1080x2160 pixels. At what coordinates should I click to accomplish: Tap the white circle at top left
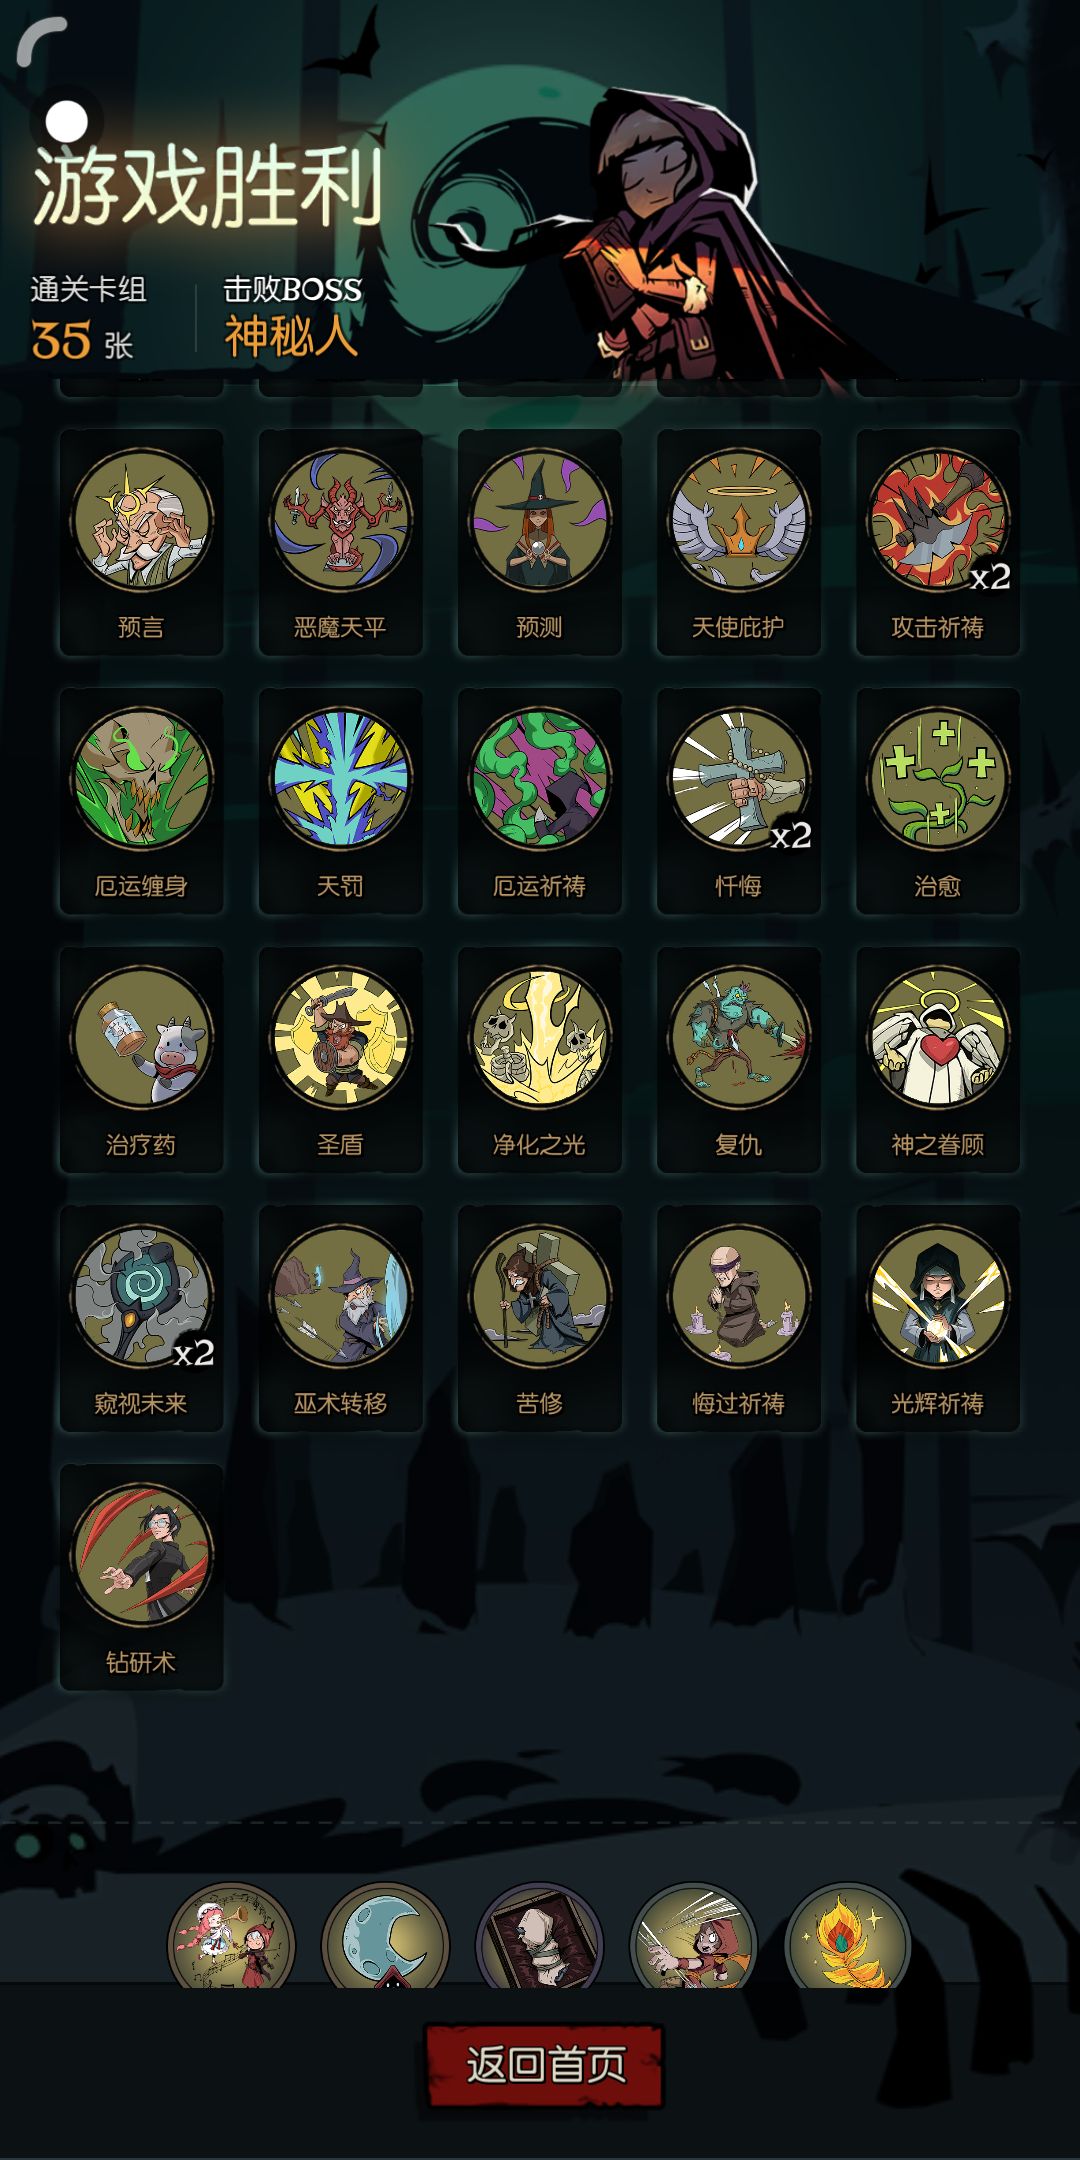pos(67,122)
